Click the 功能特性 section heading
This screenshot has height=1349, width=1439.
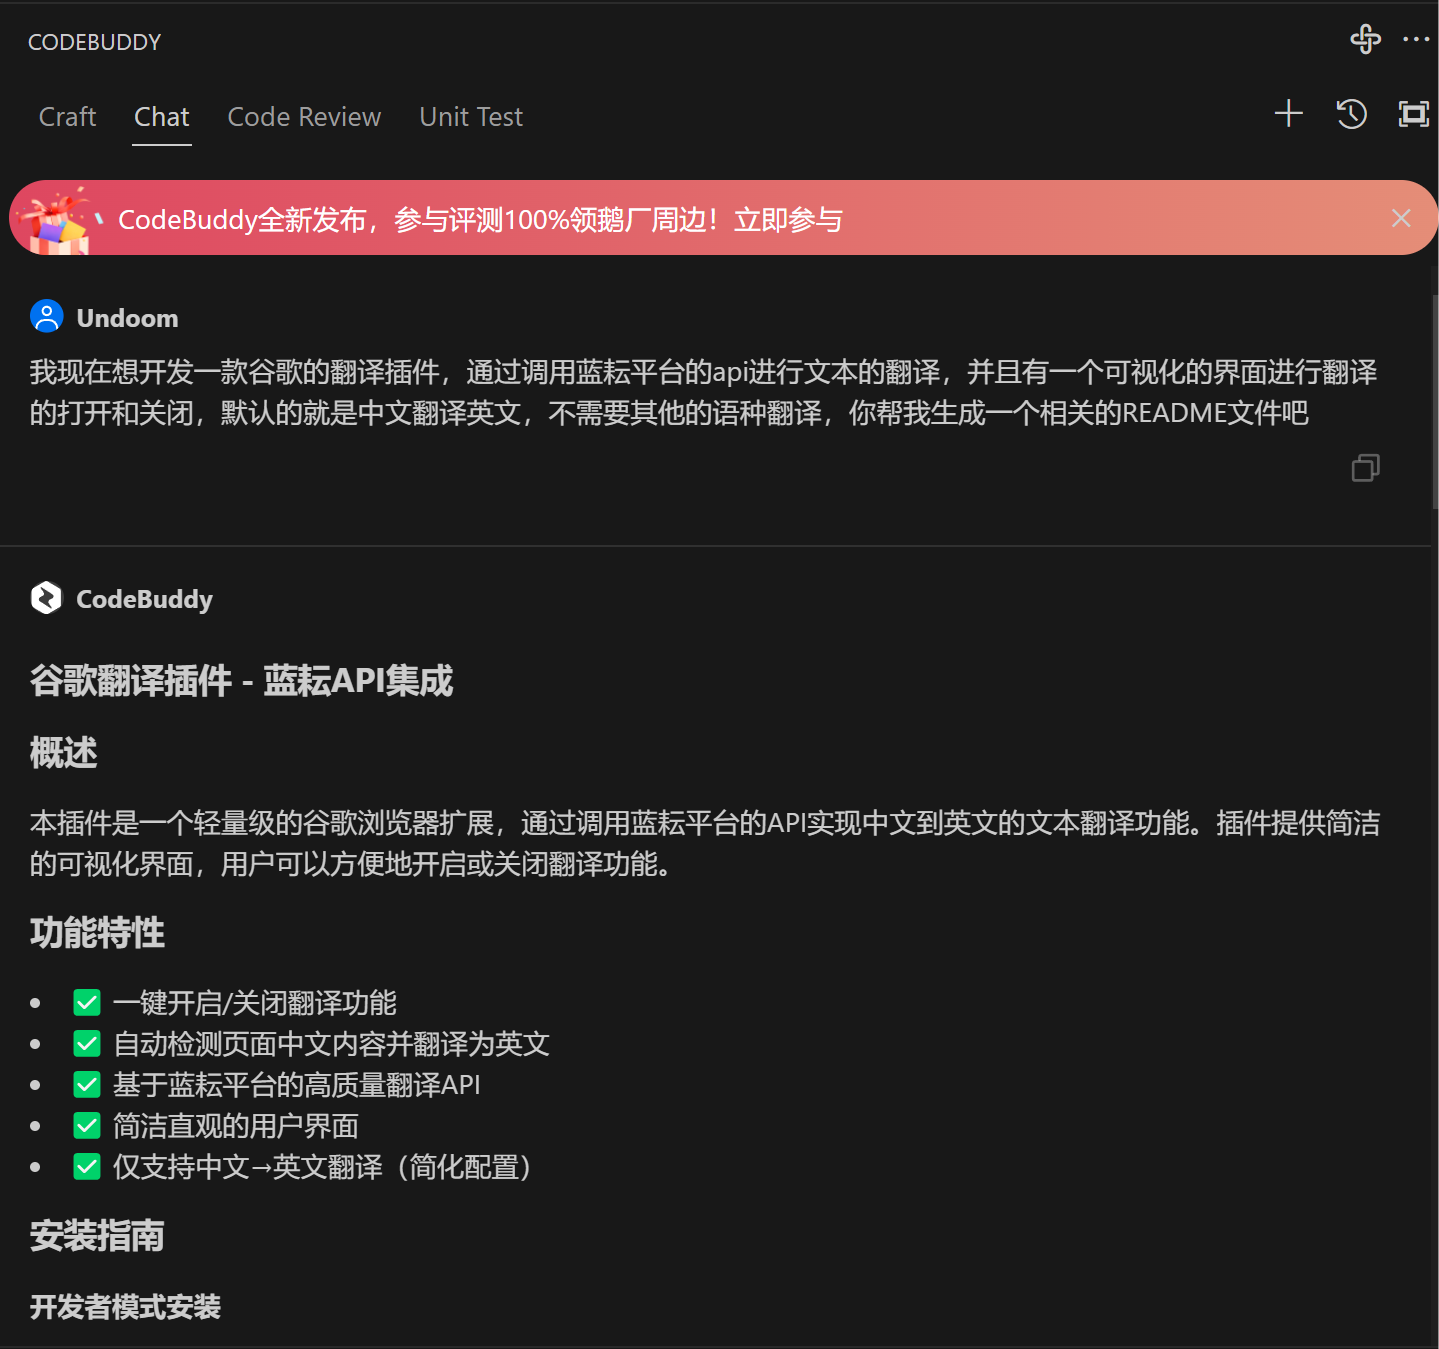click(97, 932)
